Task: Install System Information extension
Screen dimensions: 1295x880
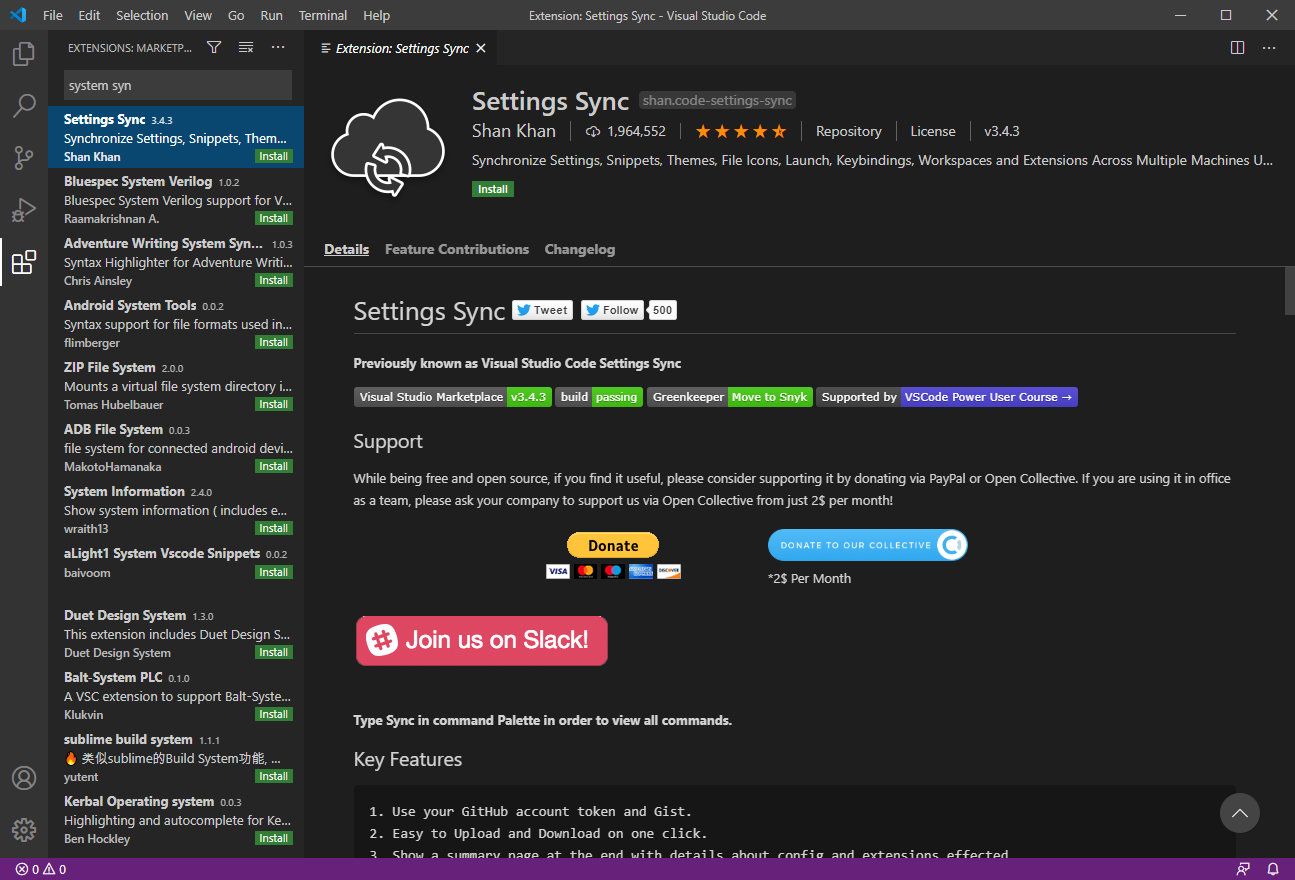Action: pos(274,528)
